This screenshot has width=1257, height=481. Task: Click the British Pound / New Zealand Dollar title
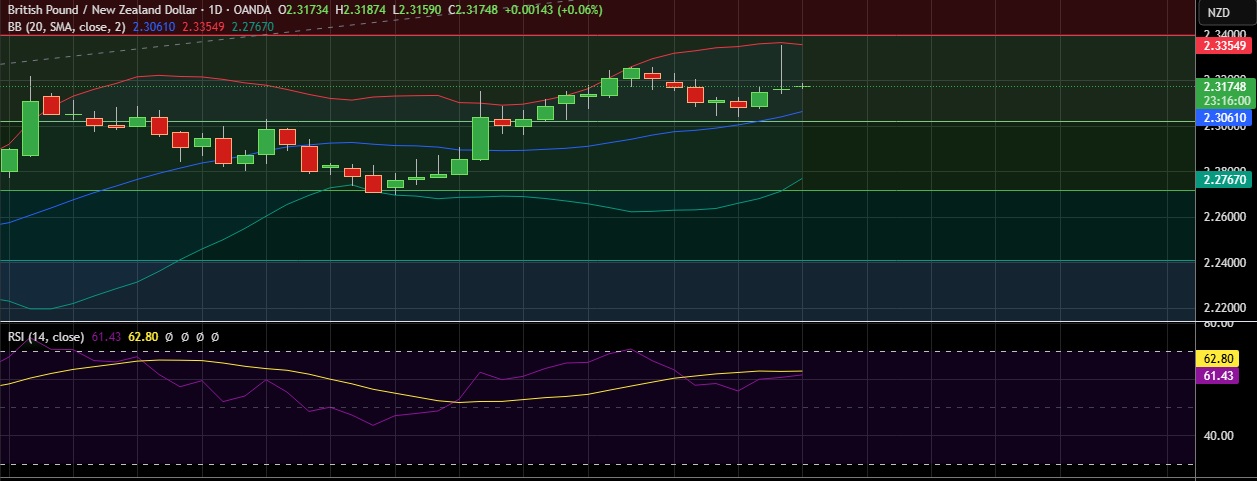click(101, 10)
